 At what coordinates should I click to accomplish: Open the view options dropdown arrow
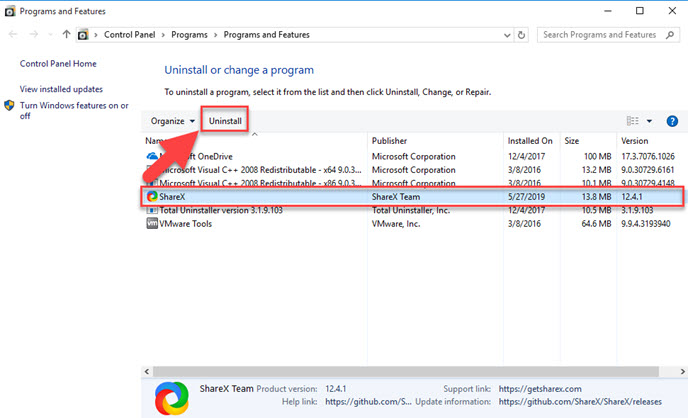point(649,121)
